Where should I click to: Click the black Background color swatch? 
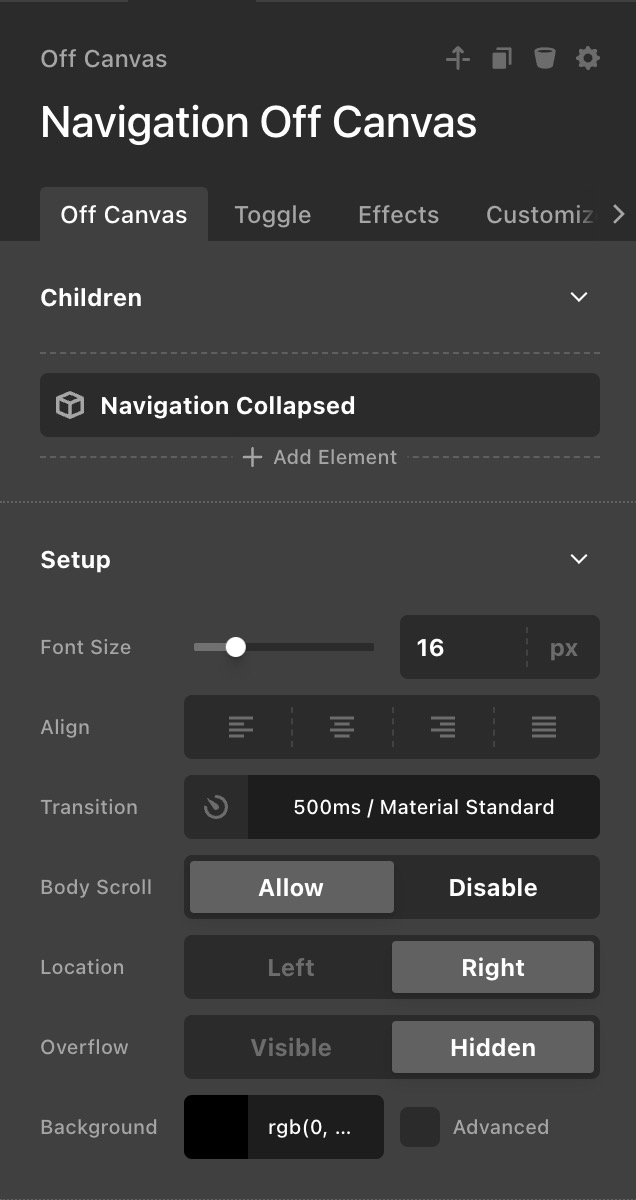click(x=216, y=1127)
